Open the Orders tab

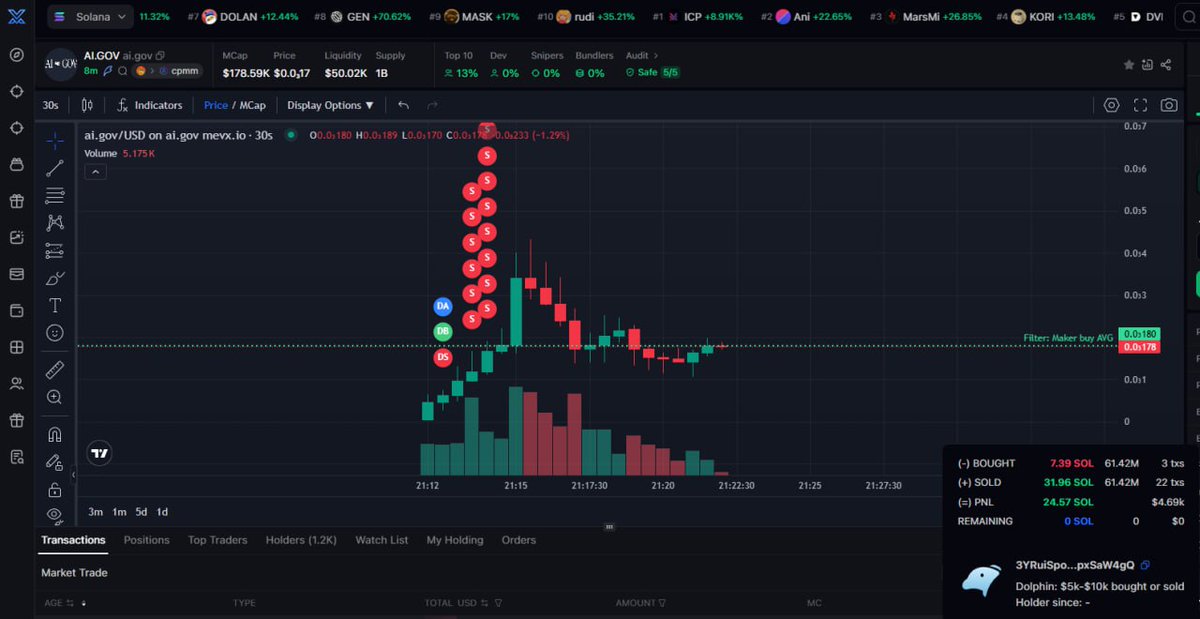519,540
